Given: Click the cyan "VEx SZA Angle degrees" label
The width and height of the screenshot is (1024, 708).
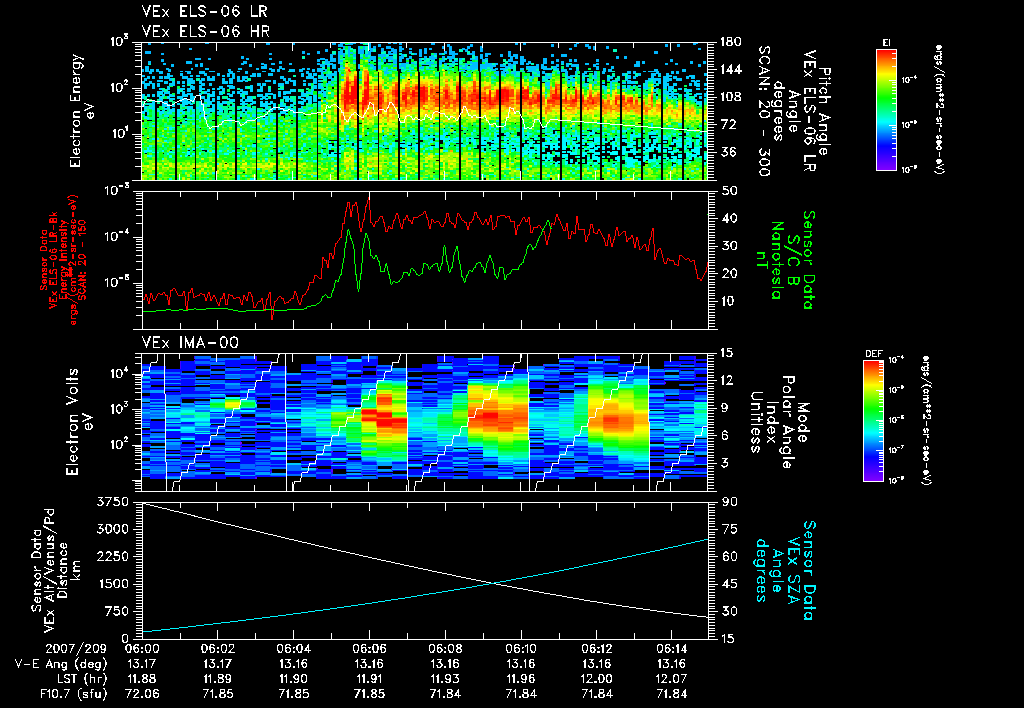Looking at the screenshot, I should (777, 570).
